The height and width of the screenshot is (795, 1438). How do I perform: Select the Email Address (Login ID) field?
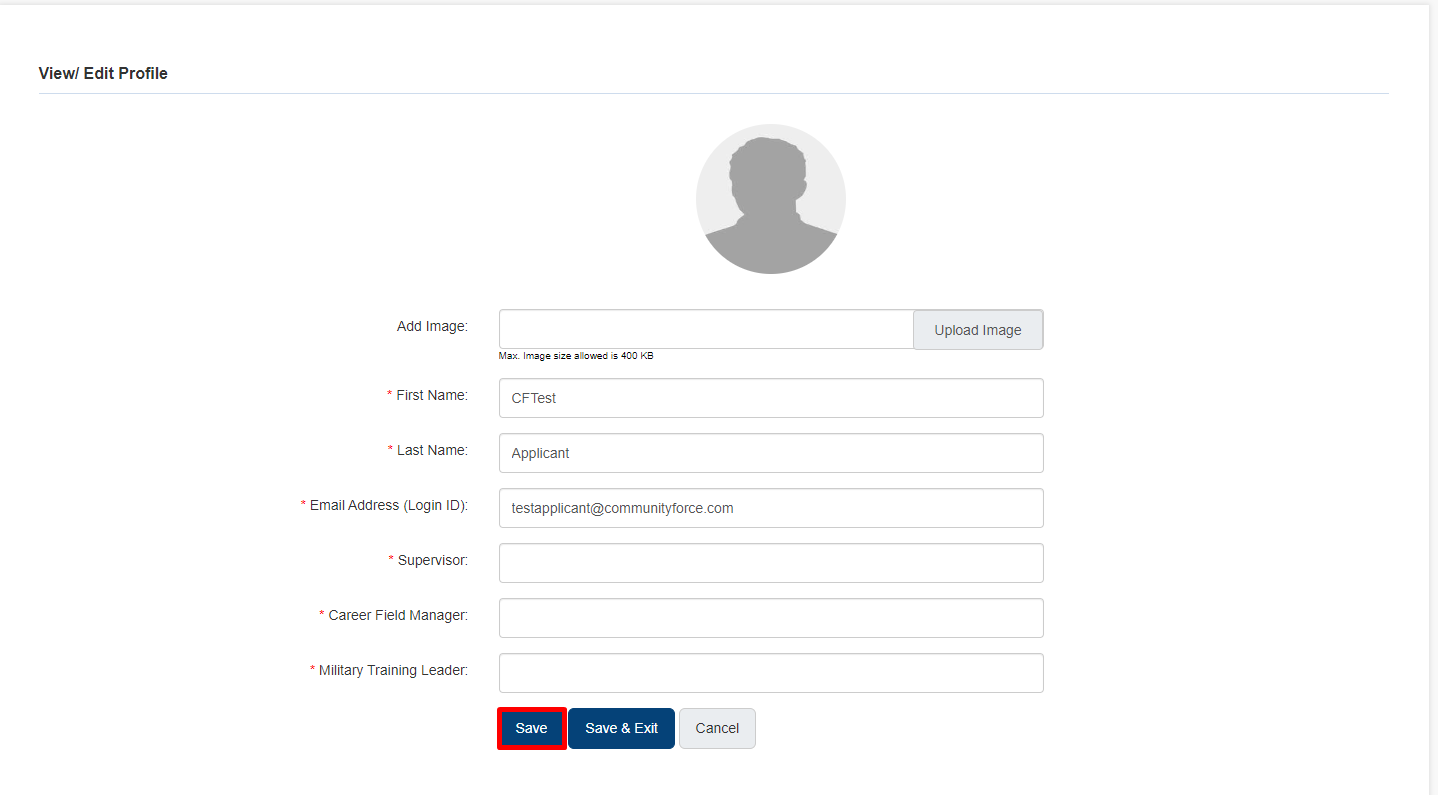771,508
